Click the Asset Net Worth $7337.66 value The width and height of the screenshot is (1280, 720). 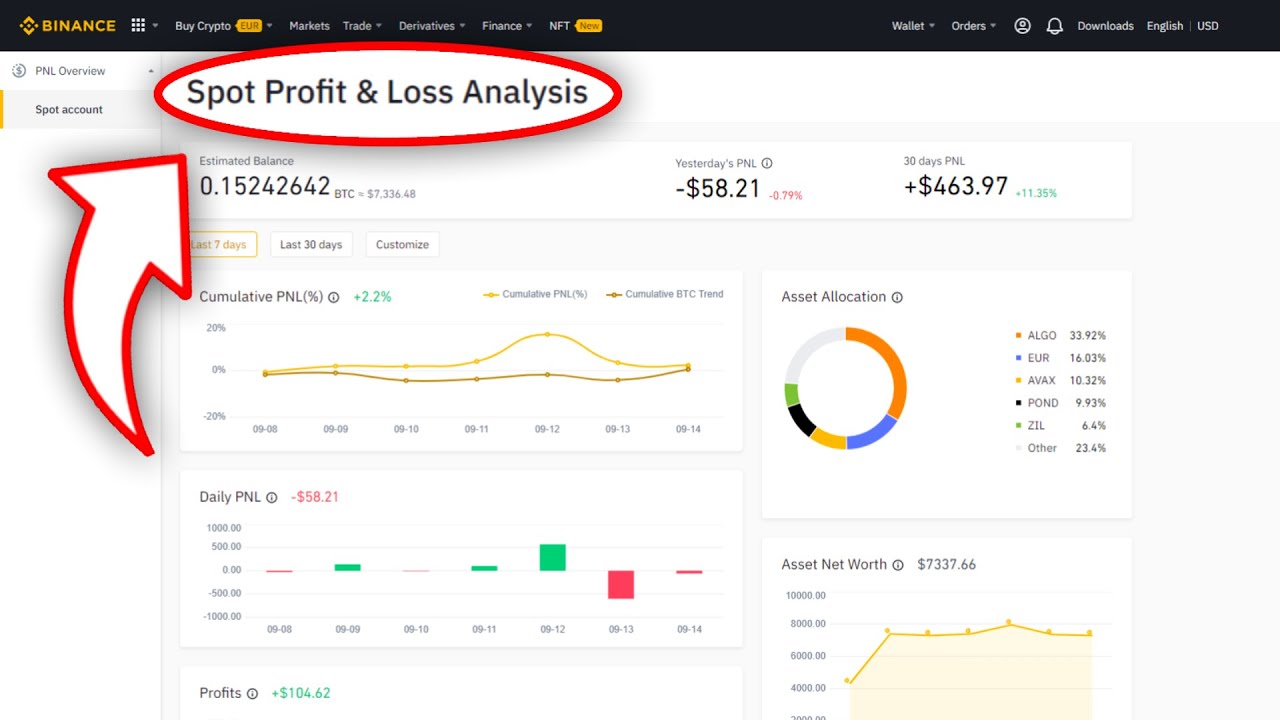[946, 565]
